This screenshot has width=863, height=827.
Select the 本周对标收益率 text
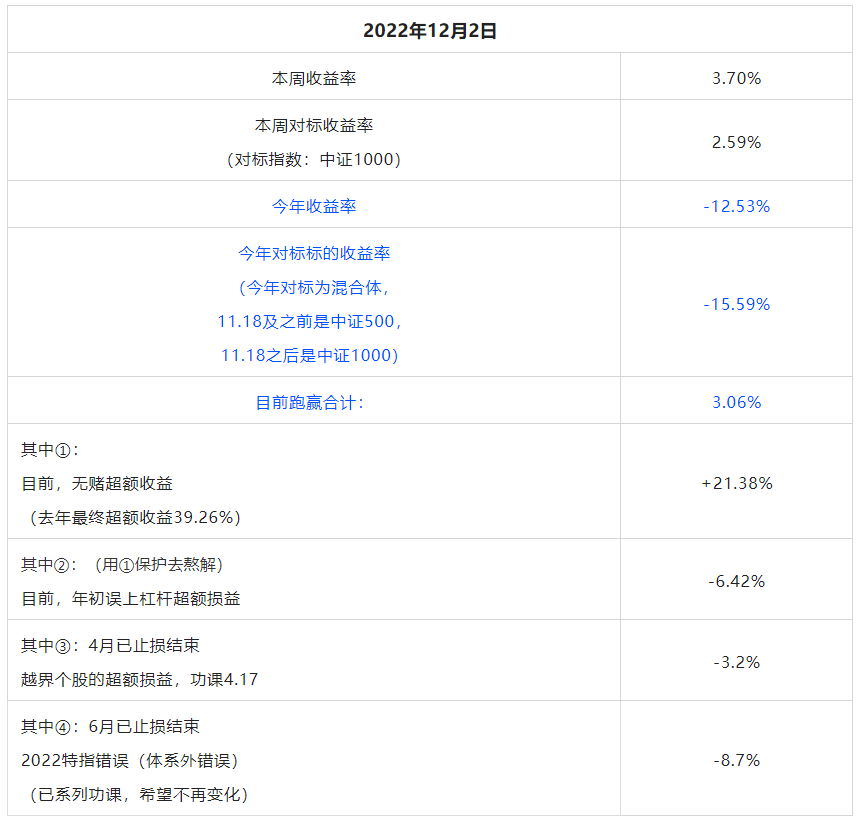(x=314, y=126)
